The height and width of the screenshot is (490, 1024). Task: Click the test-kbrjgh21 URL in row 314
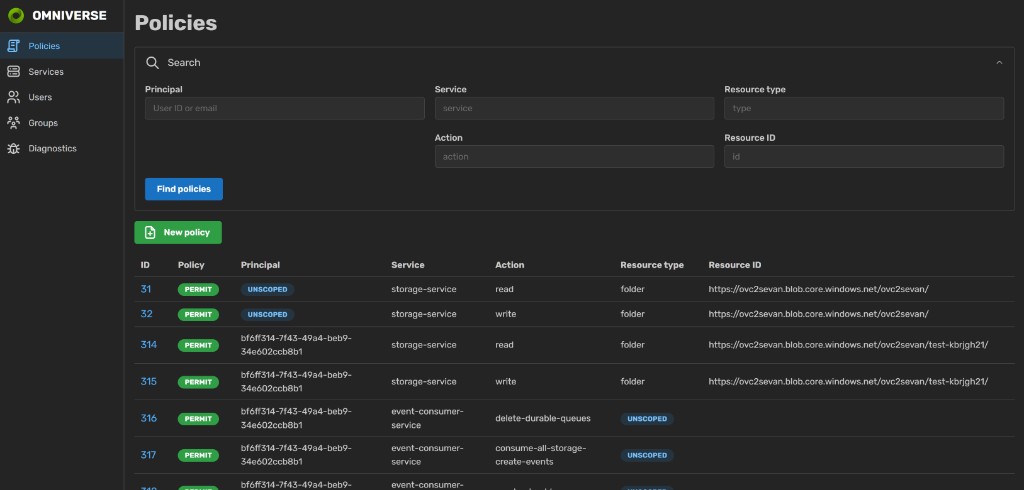click(x=848, y=344)
